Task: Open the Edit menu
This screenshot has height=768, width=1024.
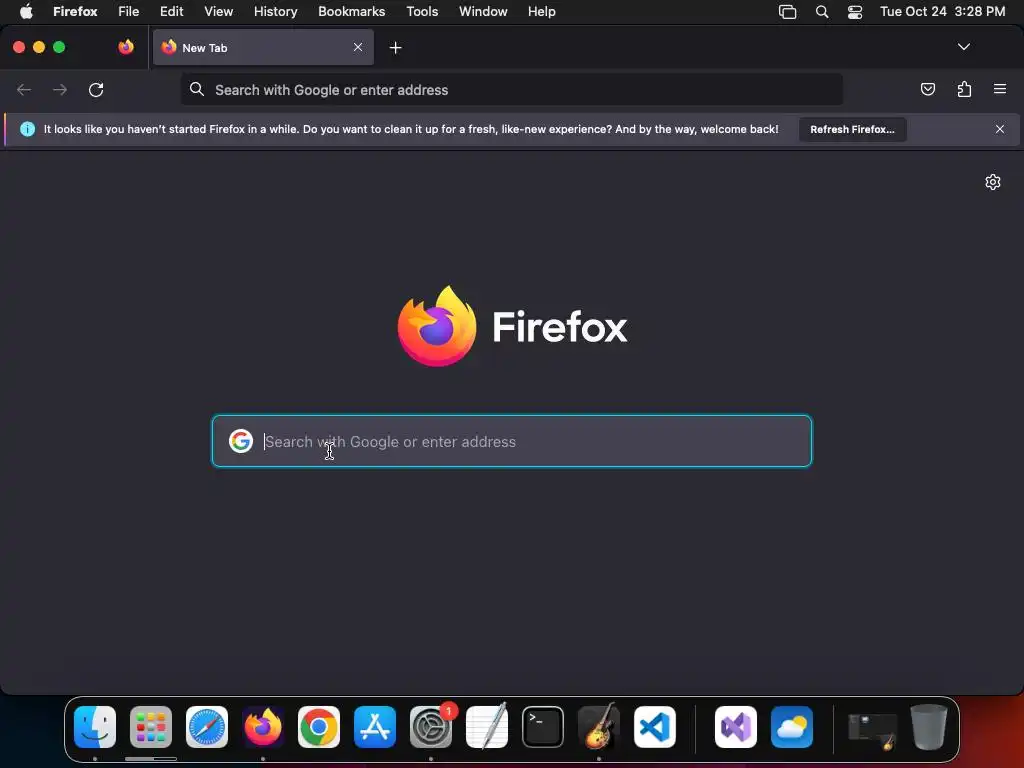Action: point(172,11)
